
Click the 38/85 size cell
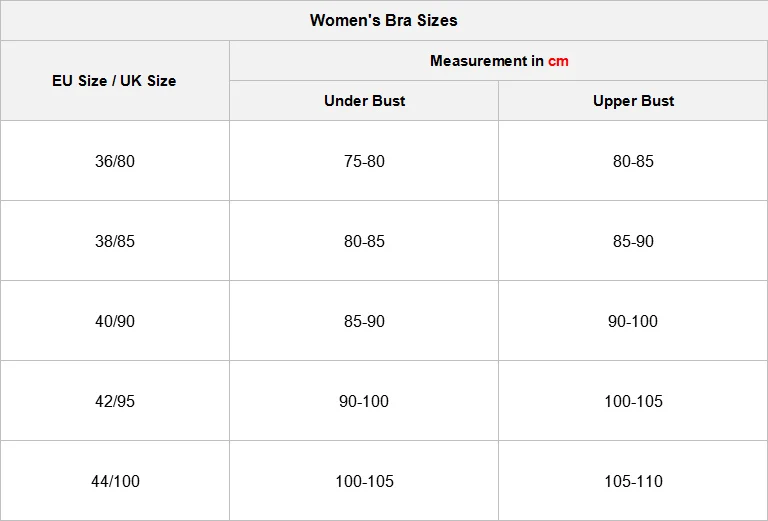(115, 241)
